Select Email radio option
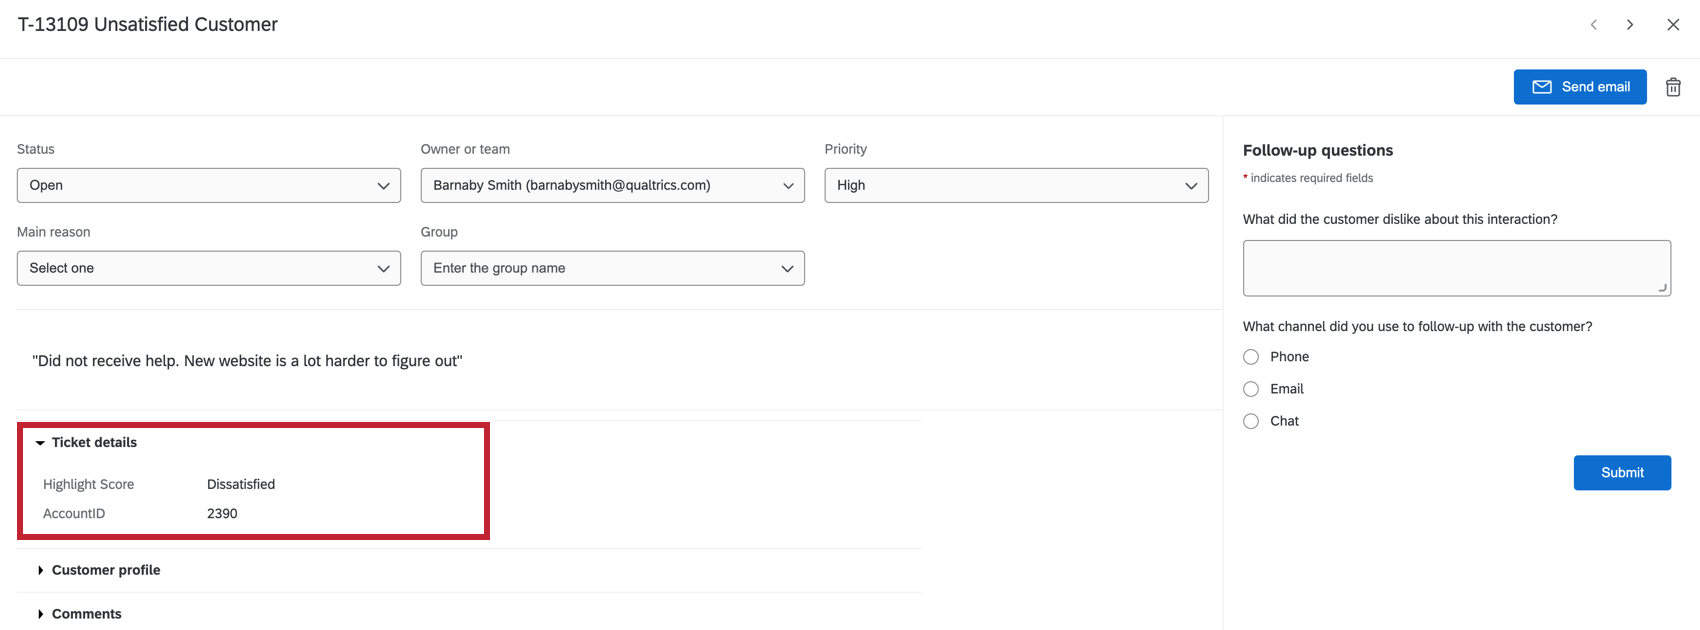 click(1251, 389)
